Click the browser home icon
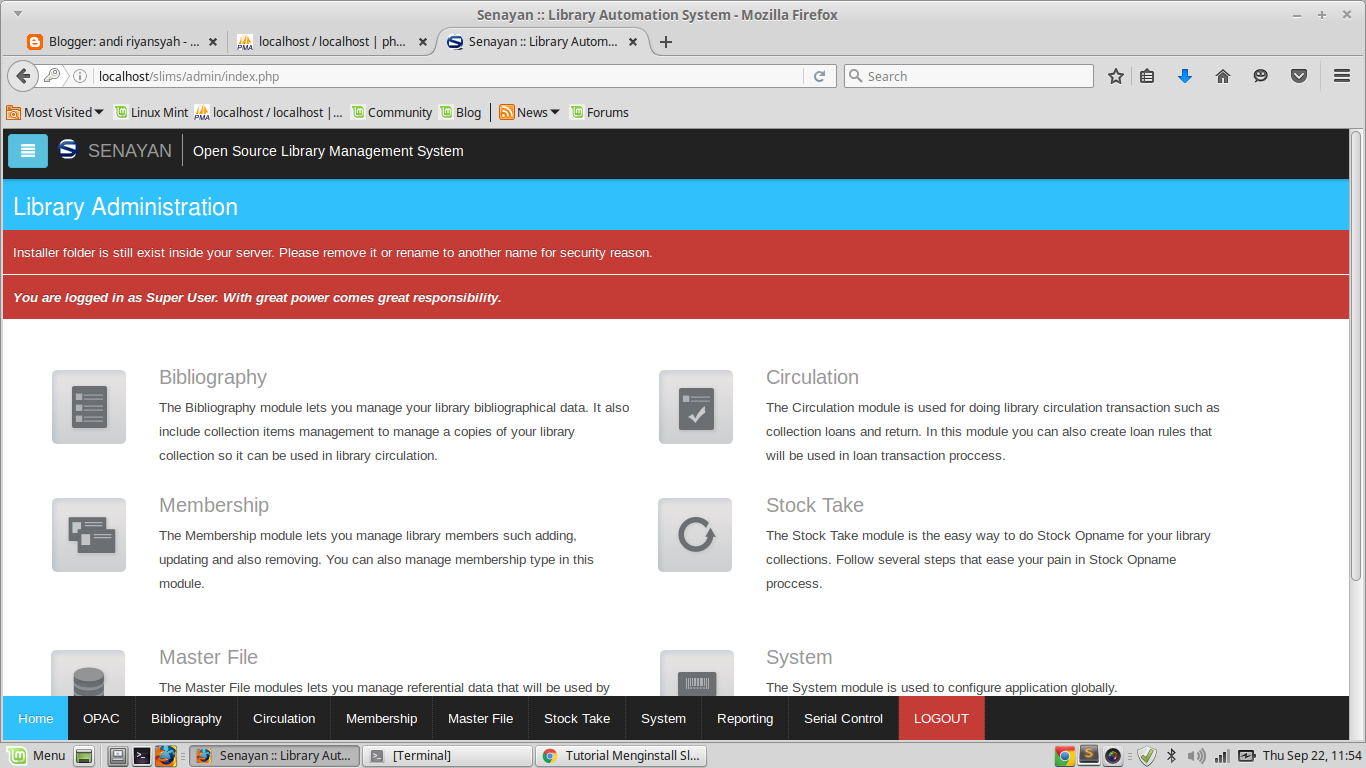 point(1222,76)
